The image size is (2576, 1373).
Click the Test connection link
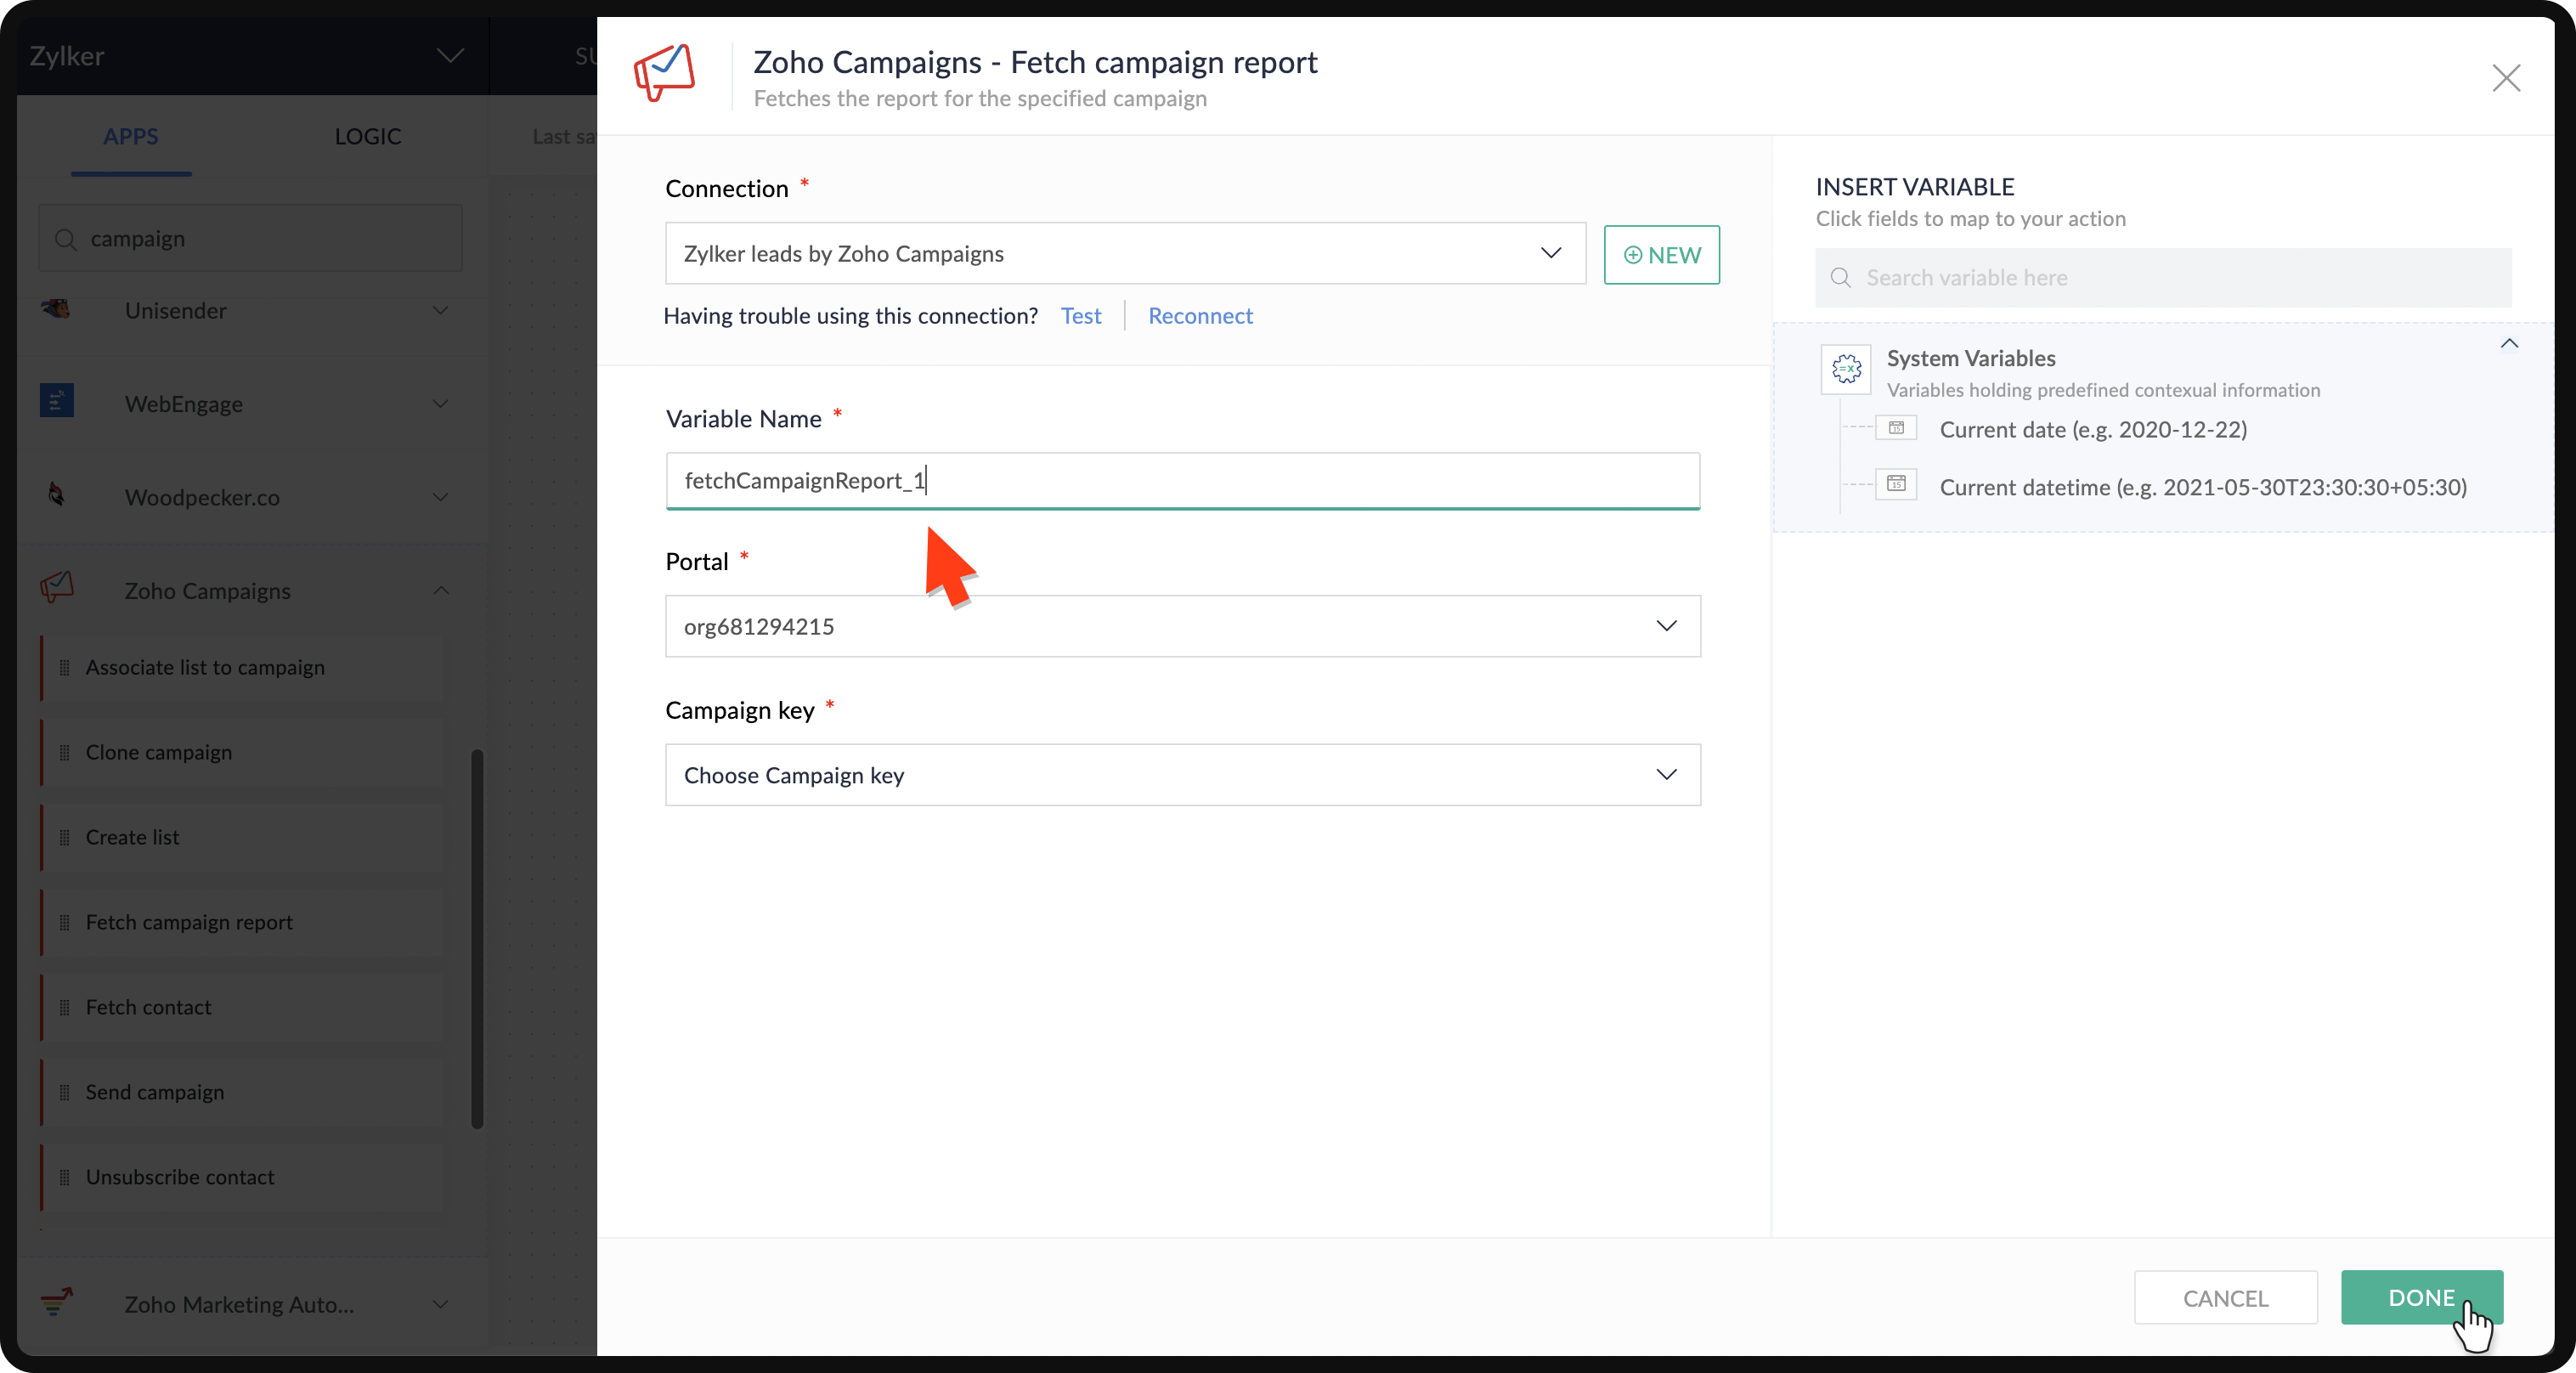pyautogui.click(x=1080, y=316)
